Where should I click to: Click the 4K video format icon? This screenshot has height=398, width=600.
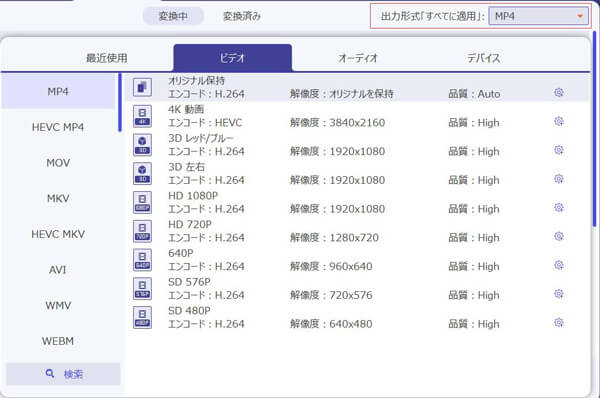(x=142, y=116)
